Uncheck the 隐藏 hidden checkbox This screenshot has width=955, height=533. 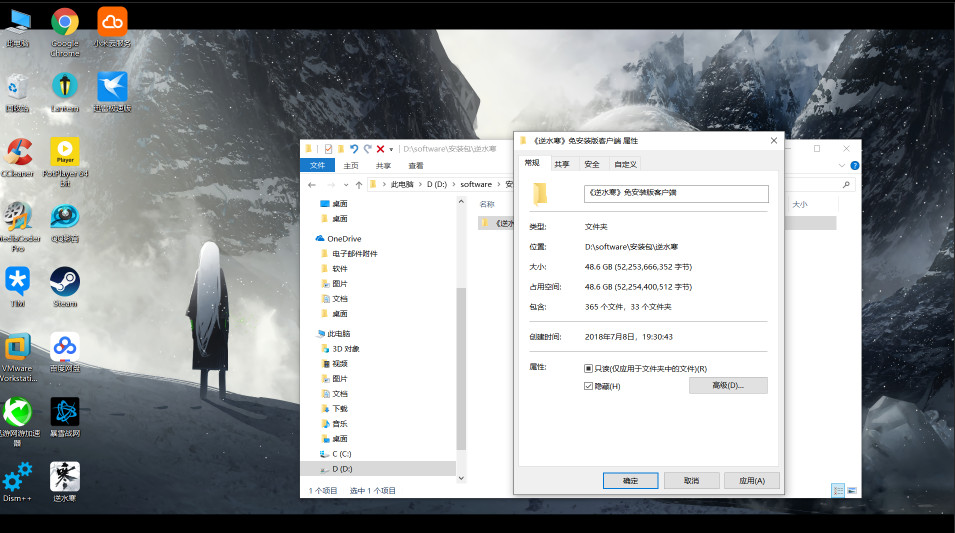[x=588, y=386]
